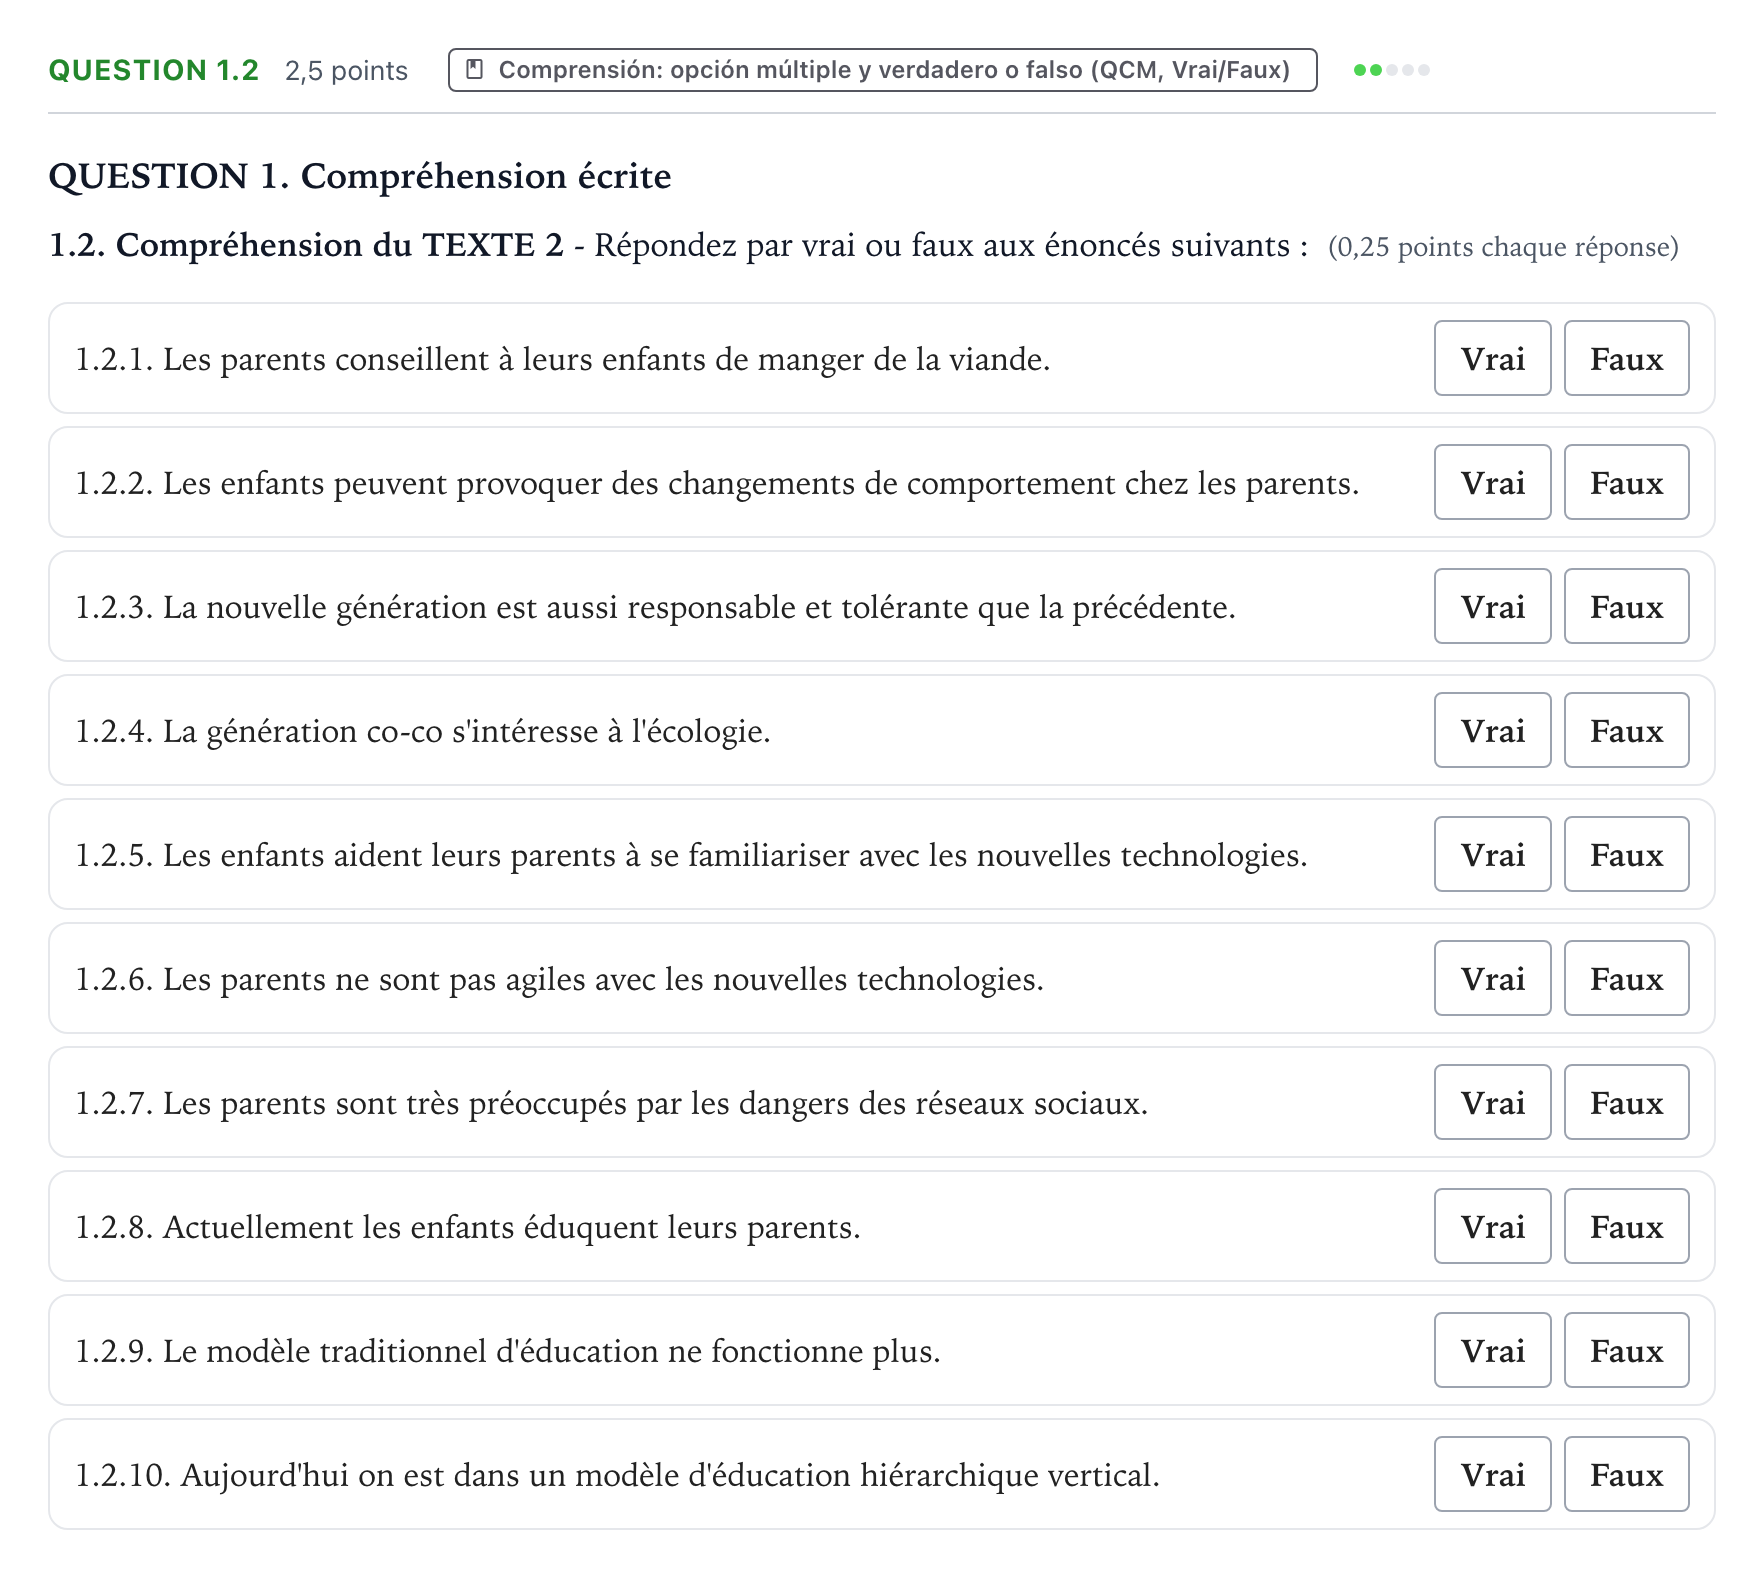Screen dimensions: 1764x1578
Task: Click the 'QUESTION 1. Compréhension écrite' title
Action: [360, 176]
